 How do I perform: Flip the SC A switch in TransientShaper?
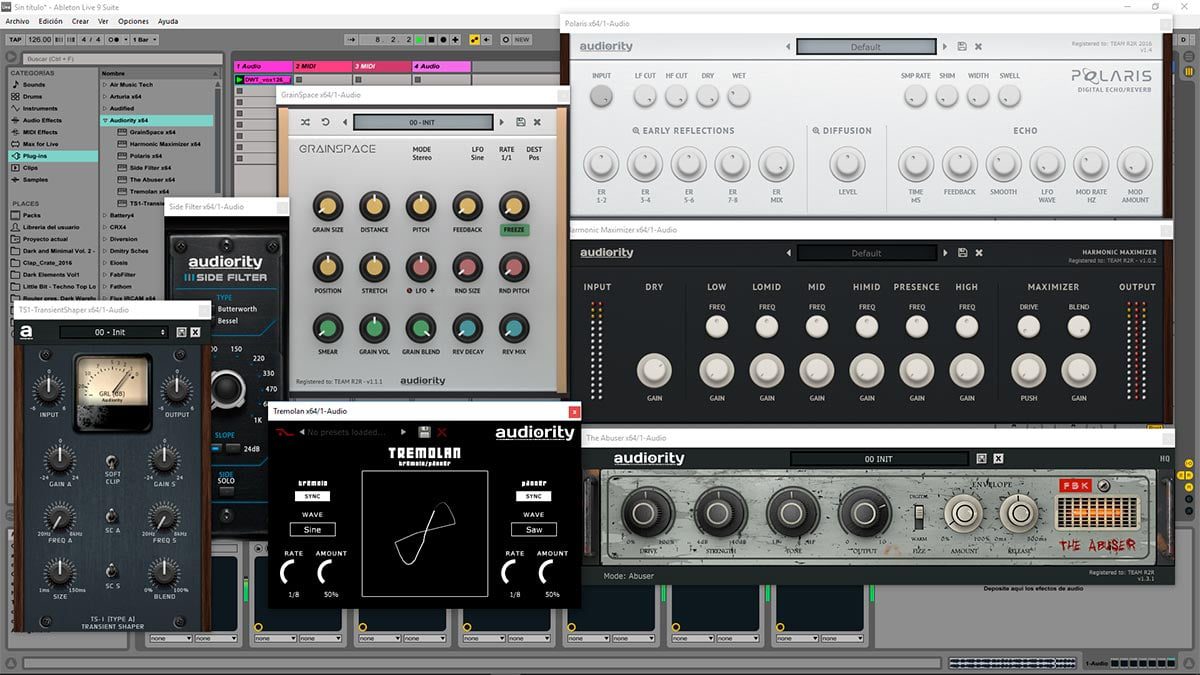[112, 517]
